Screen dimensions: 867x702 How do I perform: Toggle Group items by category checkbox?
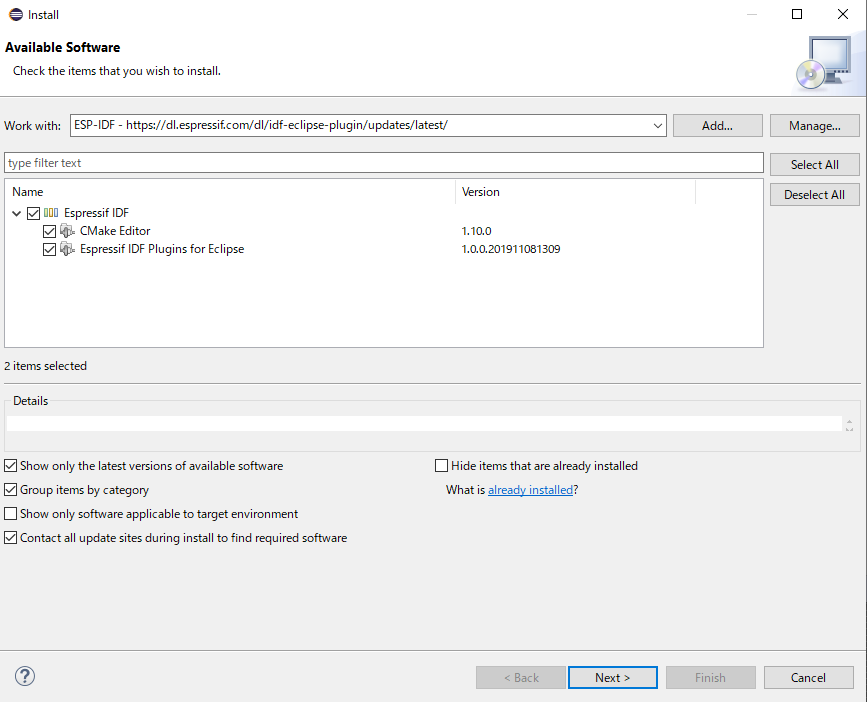pos(11,490)
